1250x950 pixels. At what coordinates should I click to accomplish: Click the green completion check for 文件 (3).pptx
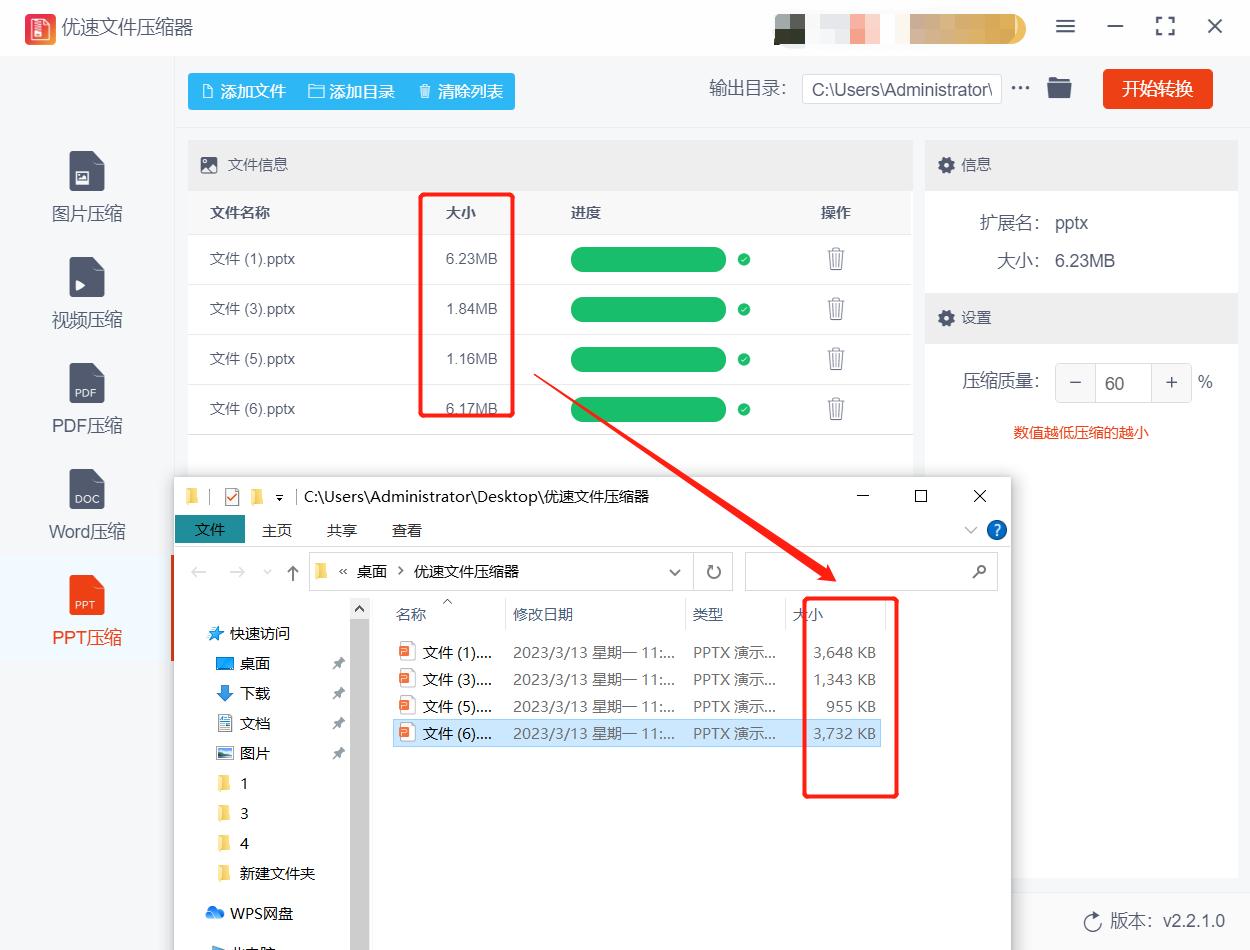pos(743,309)
